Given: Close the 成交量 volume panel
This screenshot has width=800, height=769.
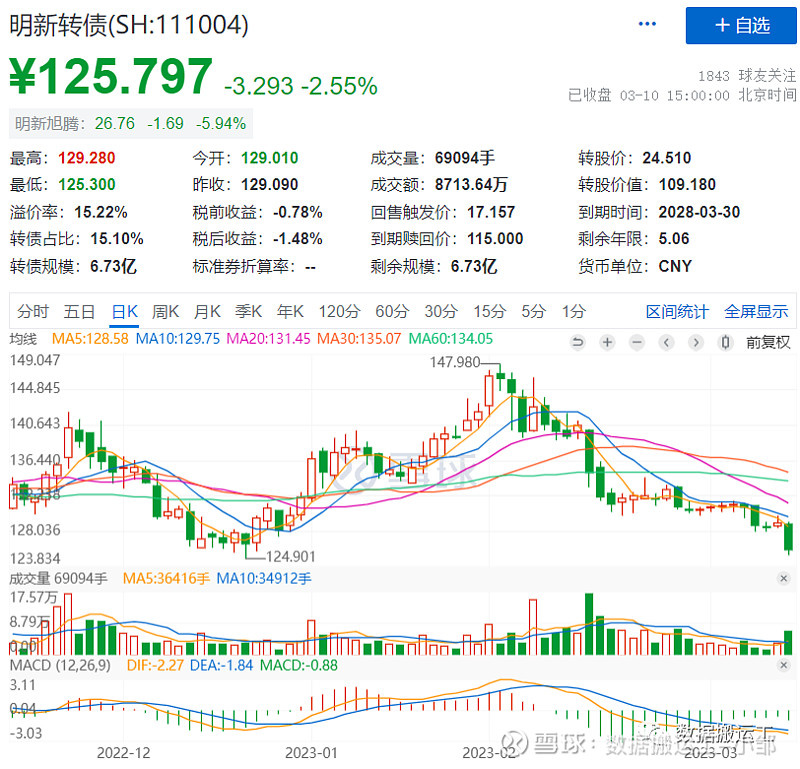Looking at the screenshot, I should tap(784, 578).
